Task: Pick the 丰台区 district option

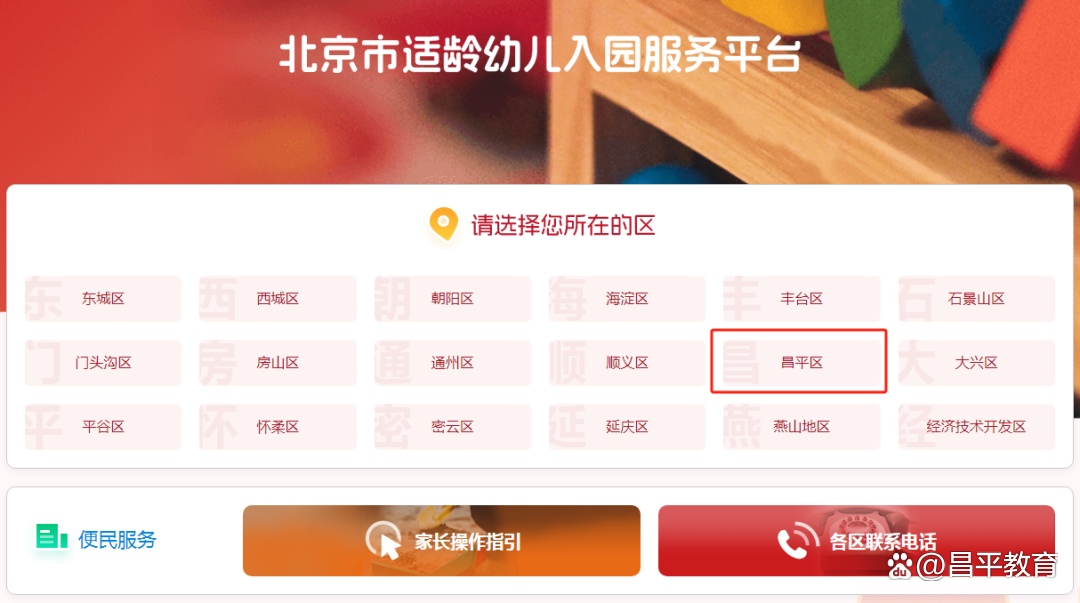Action: [801, 298]
